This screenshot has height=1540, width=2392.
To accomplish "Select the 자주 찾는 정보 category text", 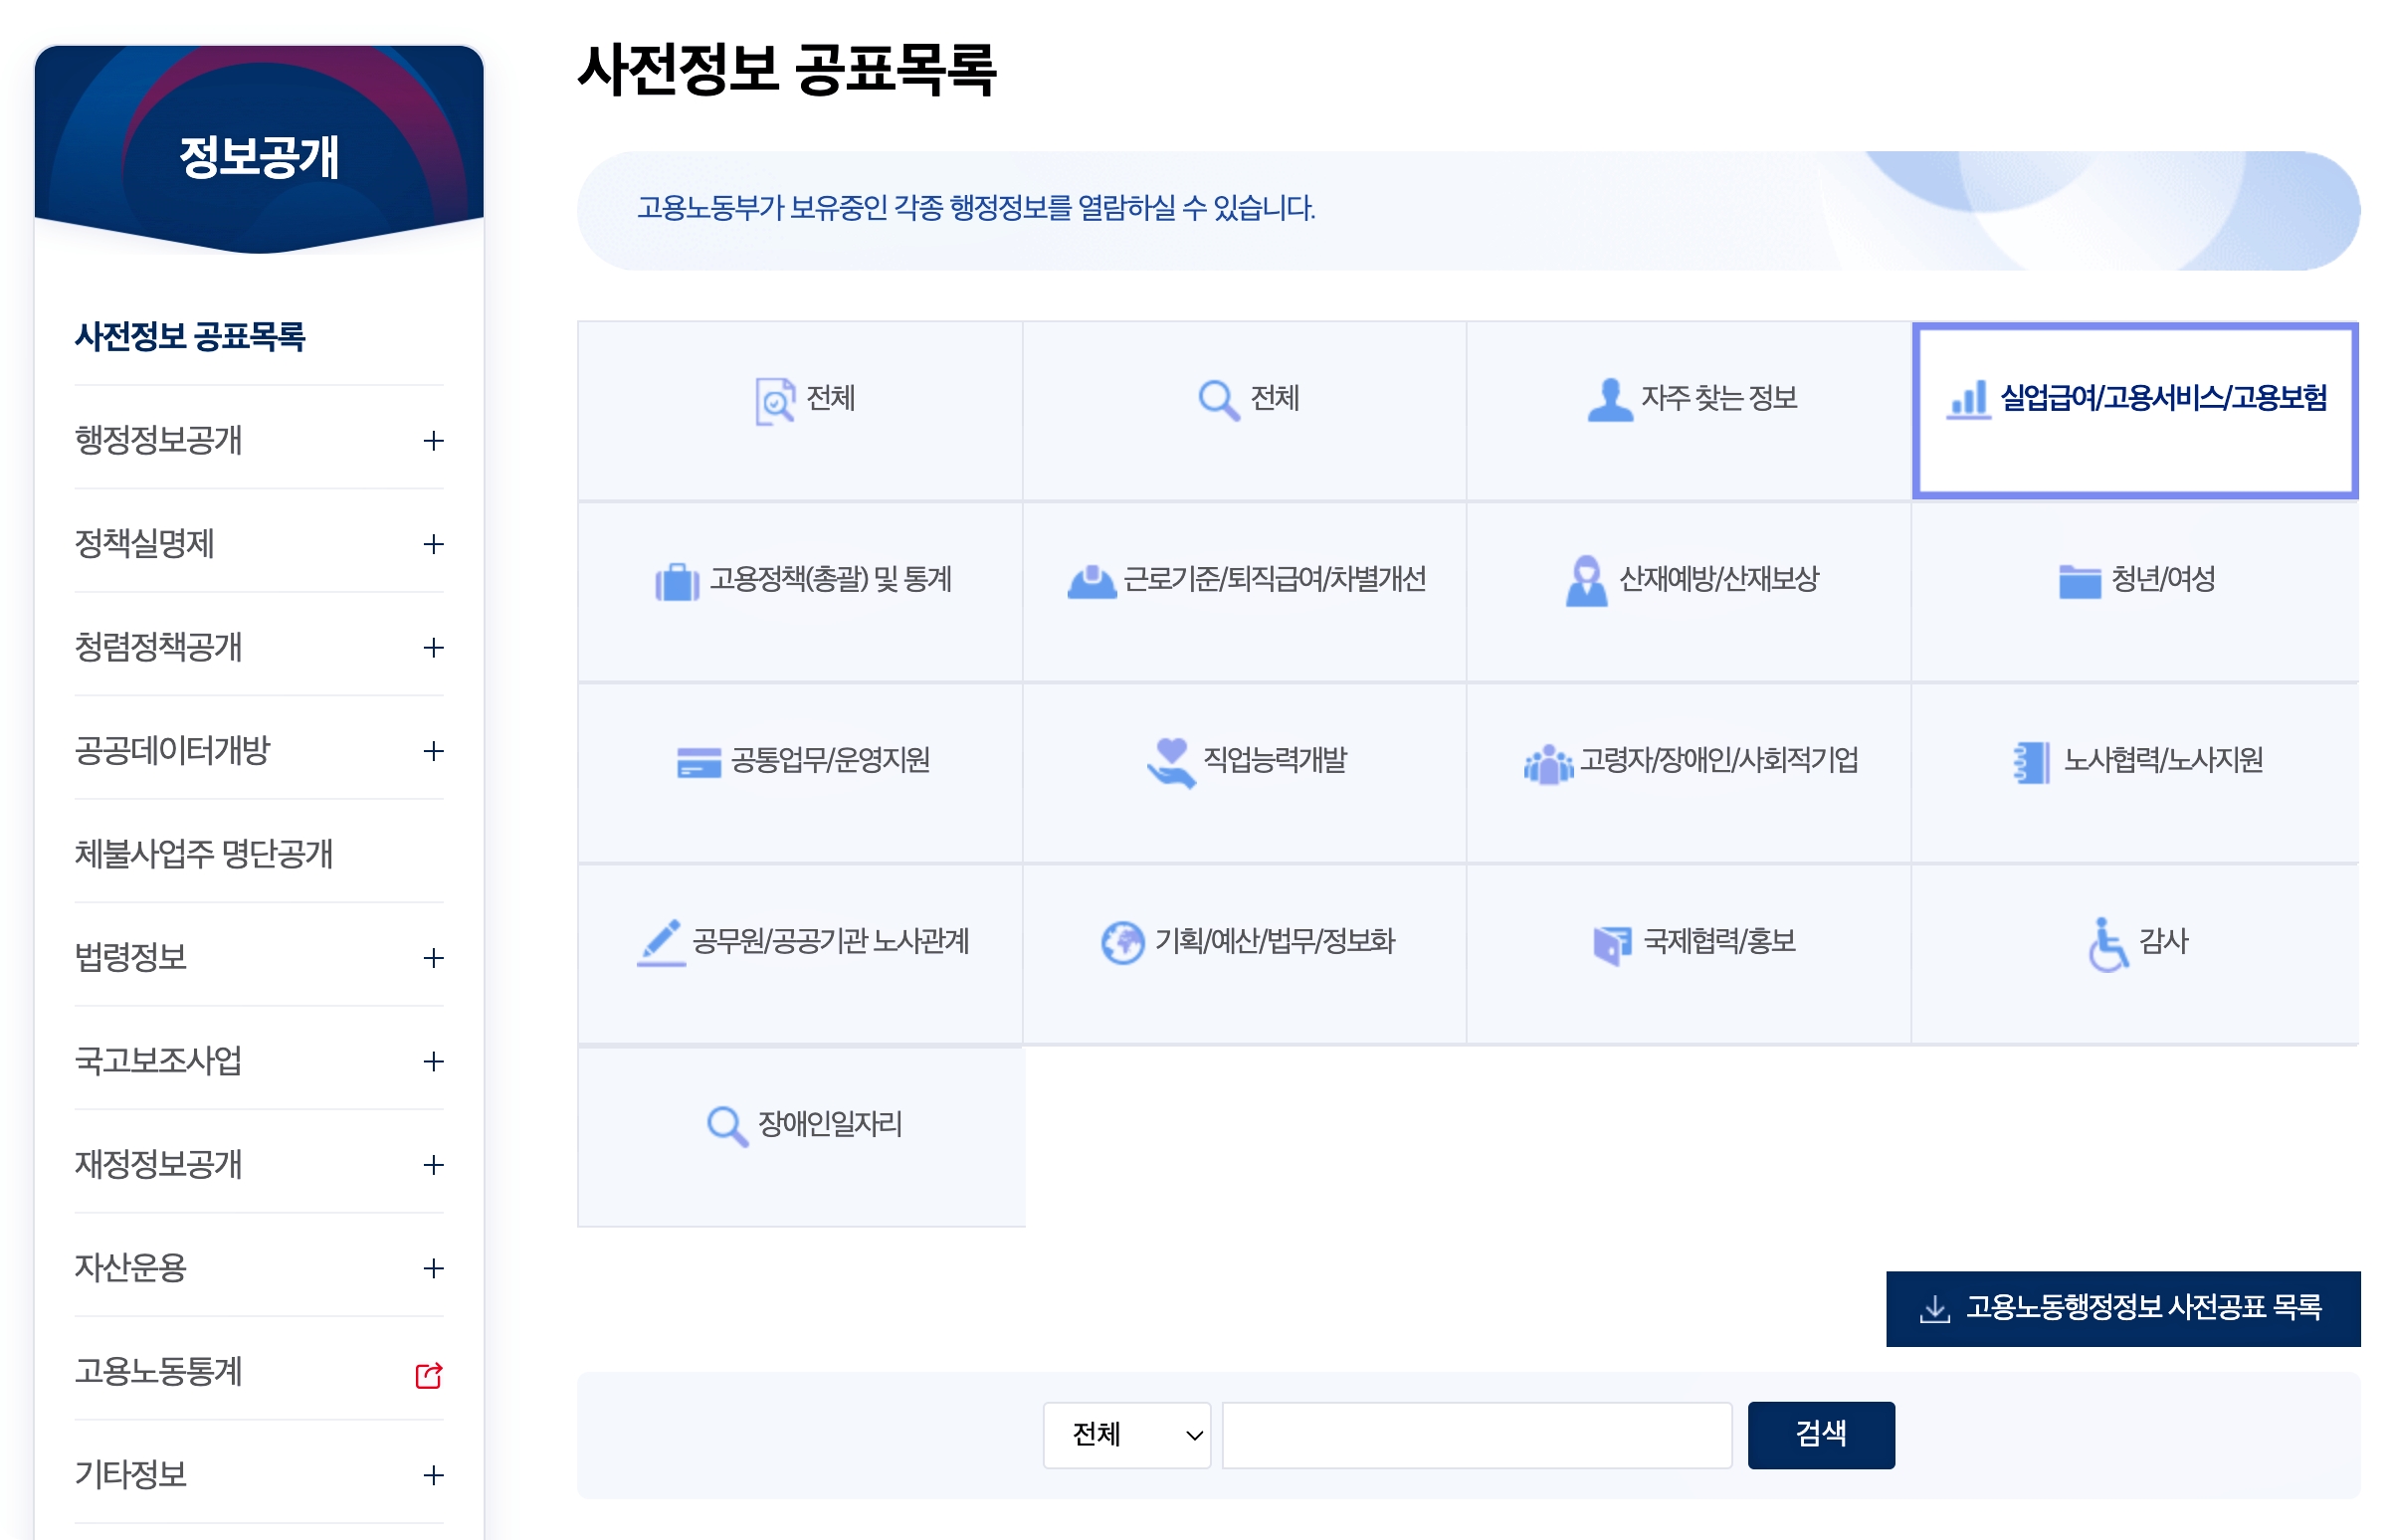I will [1719, 398].
